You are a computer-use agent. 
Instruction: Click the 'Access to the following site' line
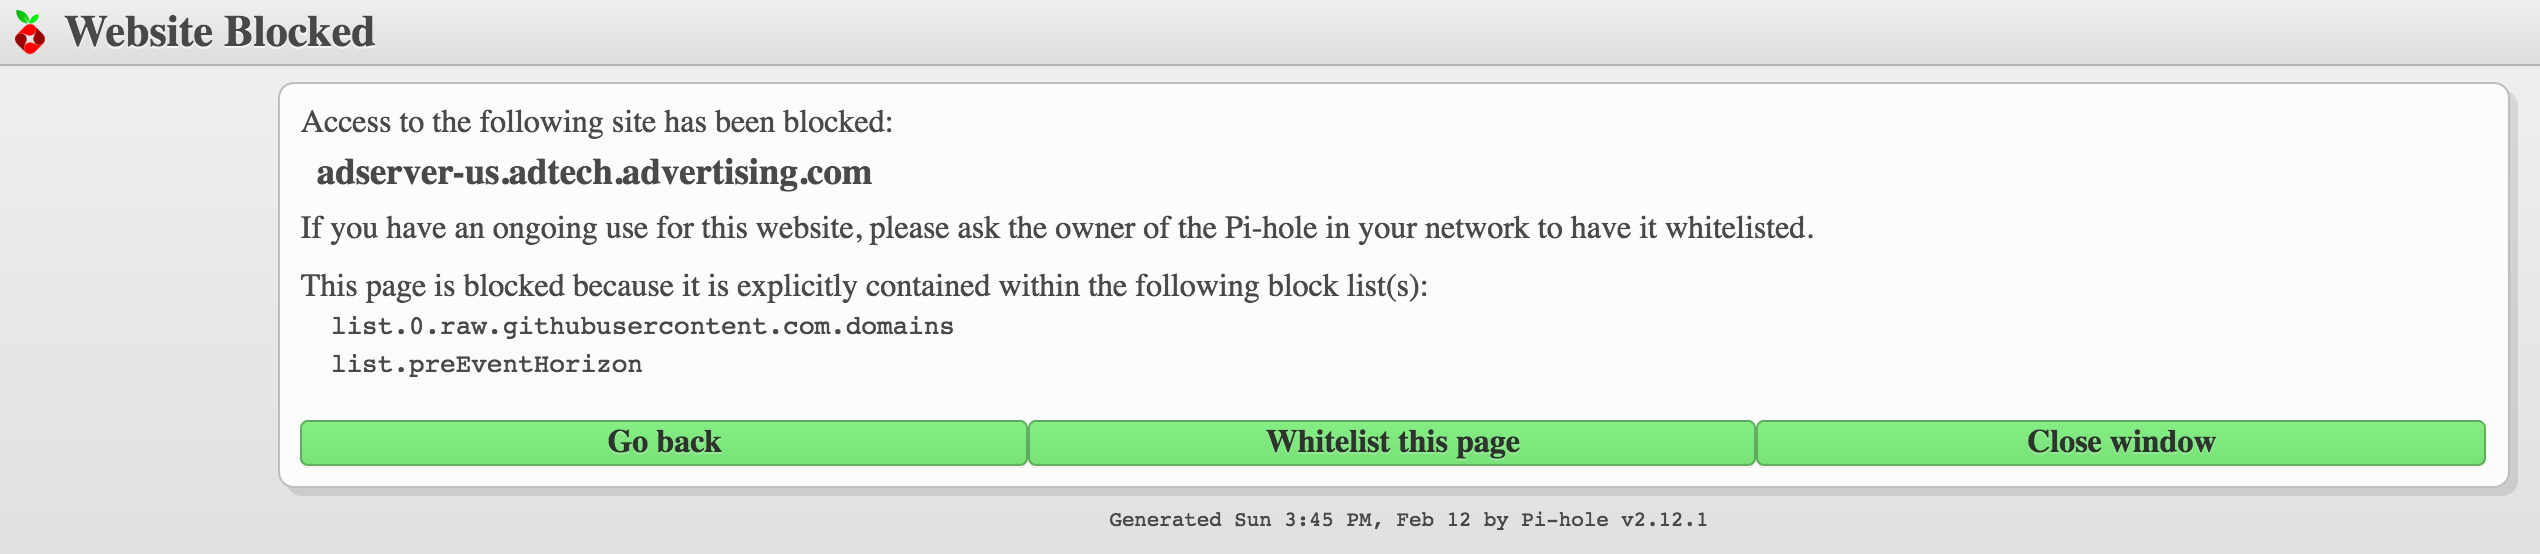(x=596, y=122)
